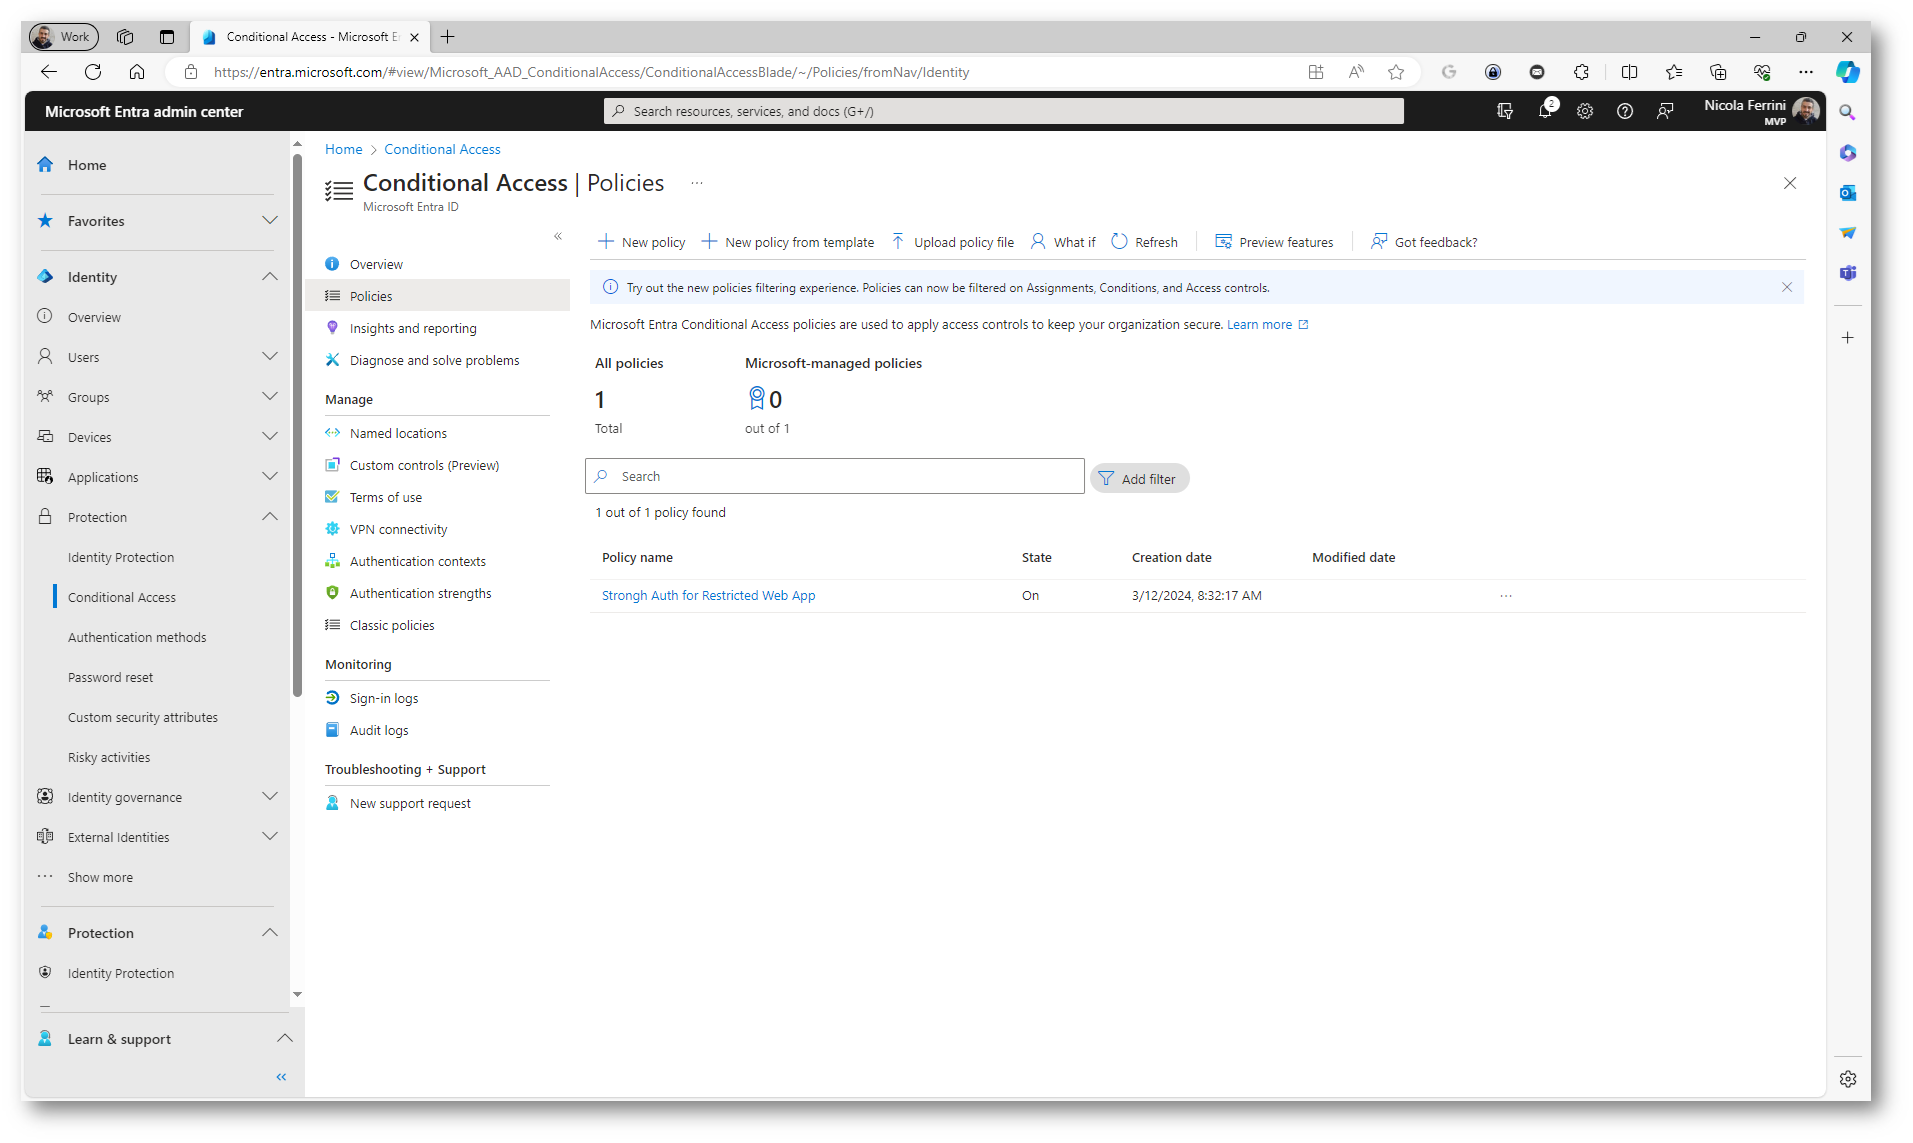Open browser sidebar Outlook icon
This screenshot has width=1913, height=1143.
(x=1848, y=193)
